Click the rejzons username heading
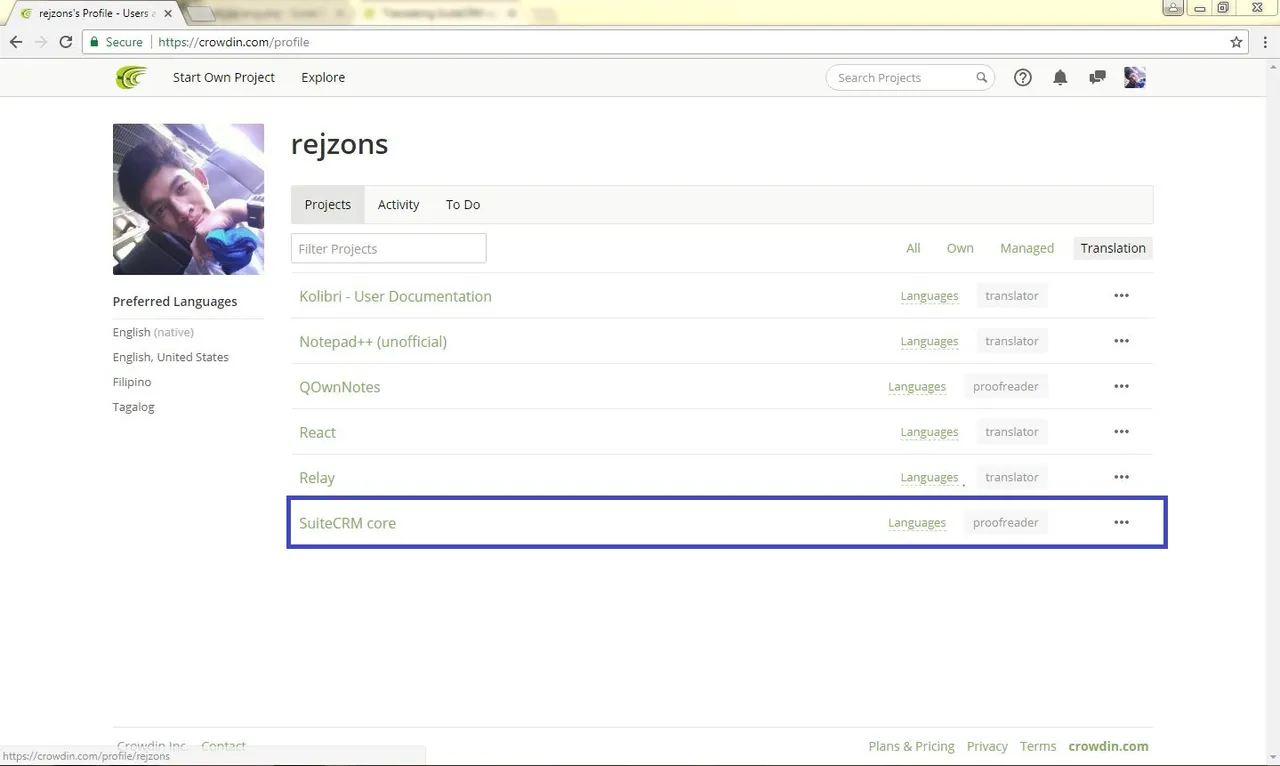 point(339,144)
